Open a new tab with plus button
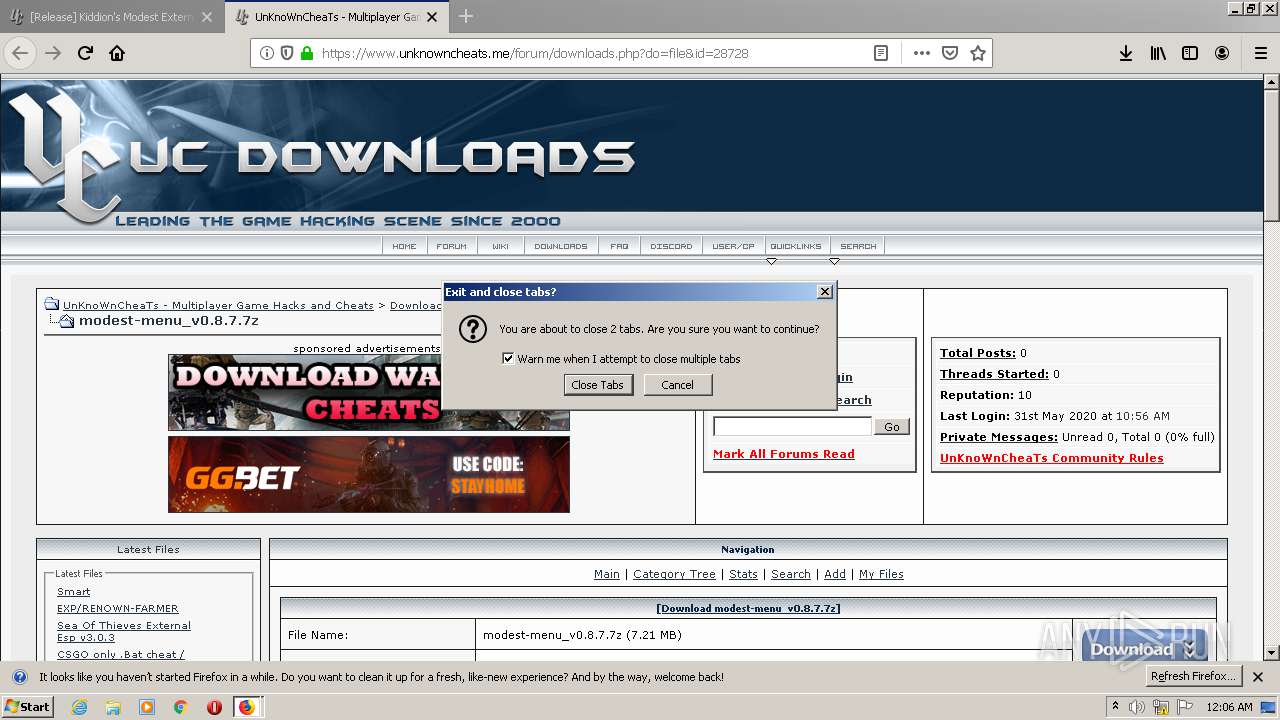 (466, 16)
